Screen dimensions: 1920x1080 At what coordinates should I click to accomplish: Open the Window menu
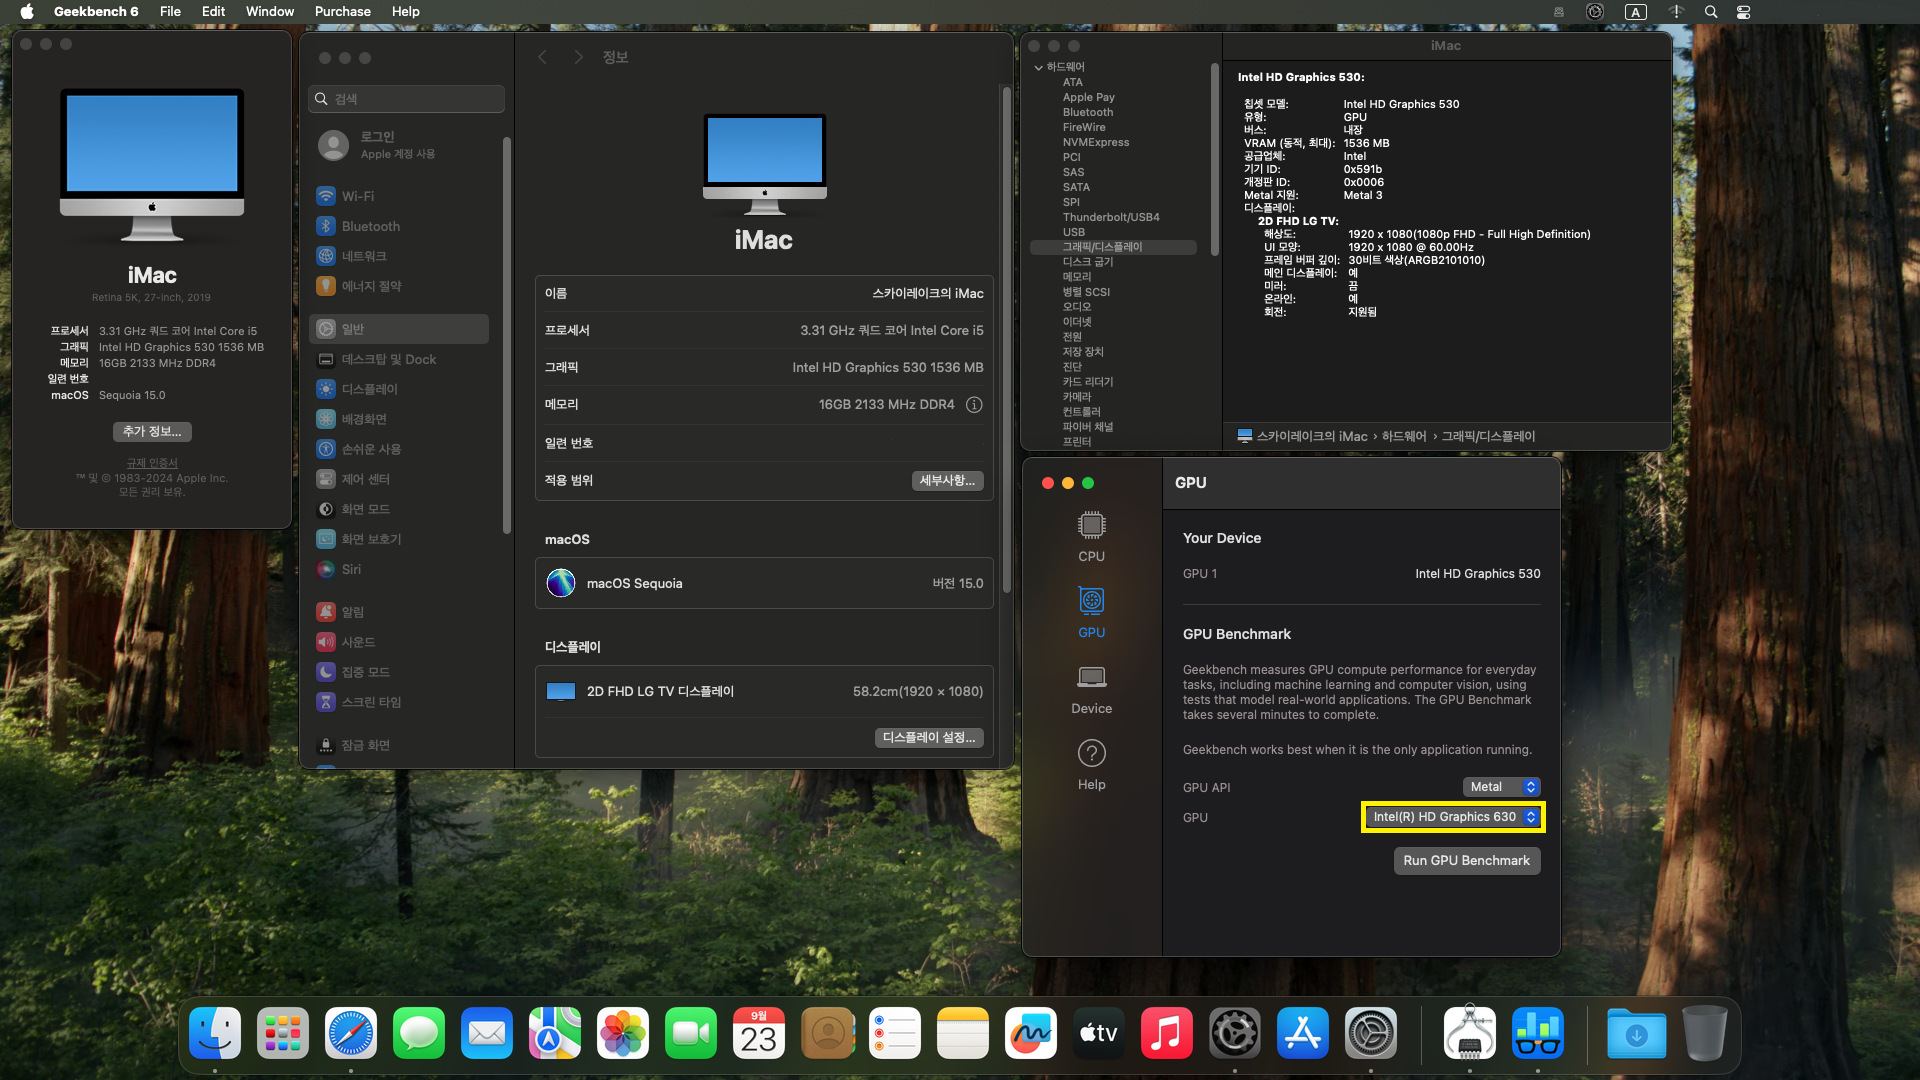click(x=270, y=12)
